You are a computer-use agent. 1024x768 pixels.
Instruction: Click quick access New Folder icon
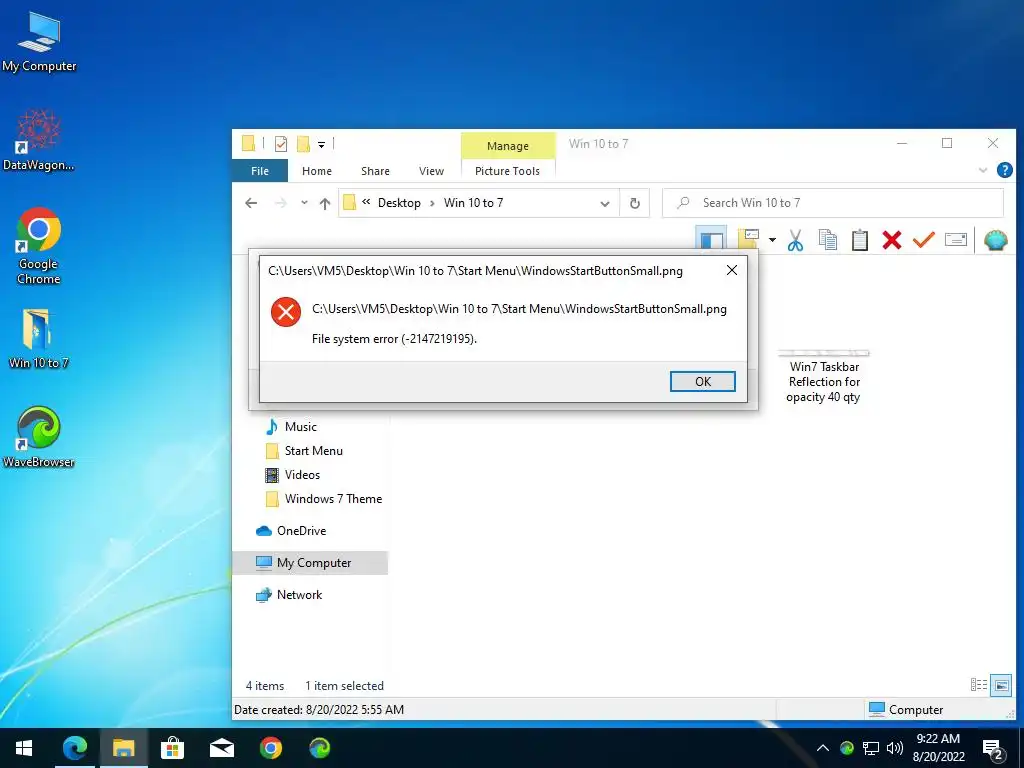click(303, 144)
